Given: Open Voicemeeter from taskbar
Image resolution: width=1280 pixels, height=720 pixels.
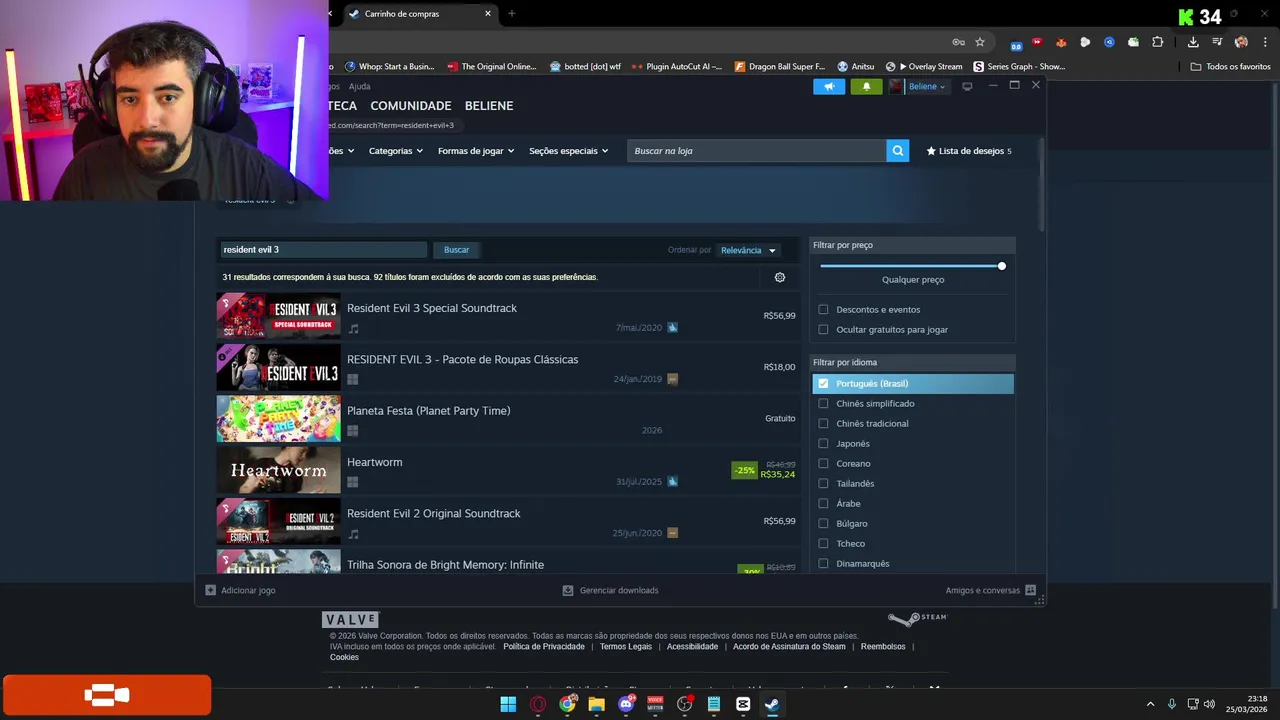Looking at the screenshot, I should pos(655,704).
